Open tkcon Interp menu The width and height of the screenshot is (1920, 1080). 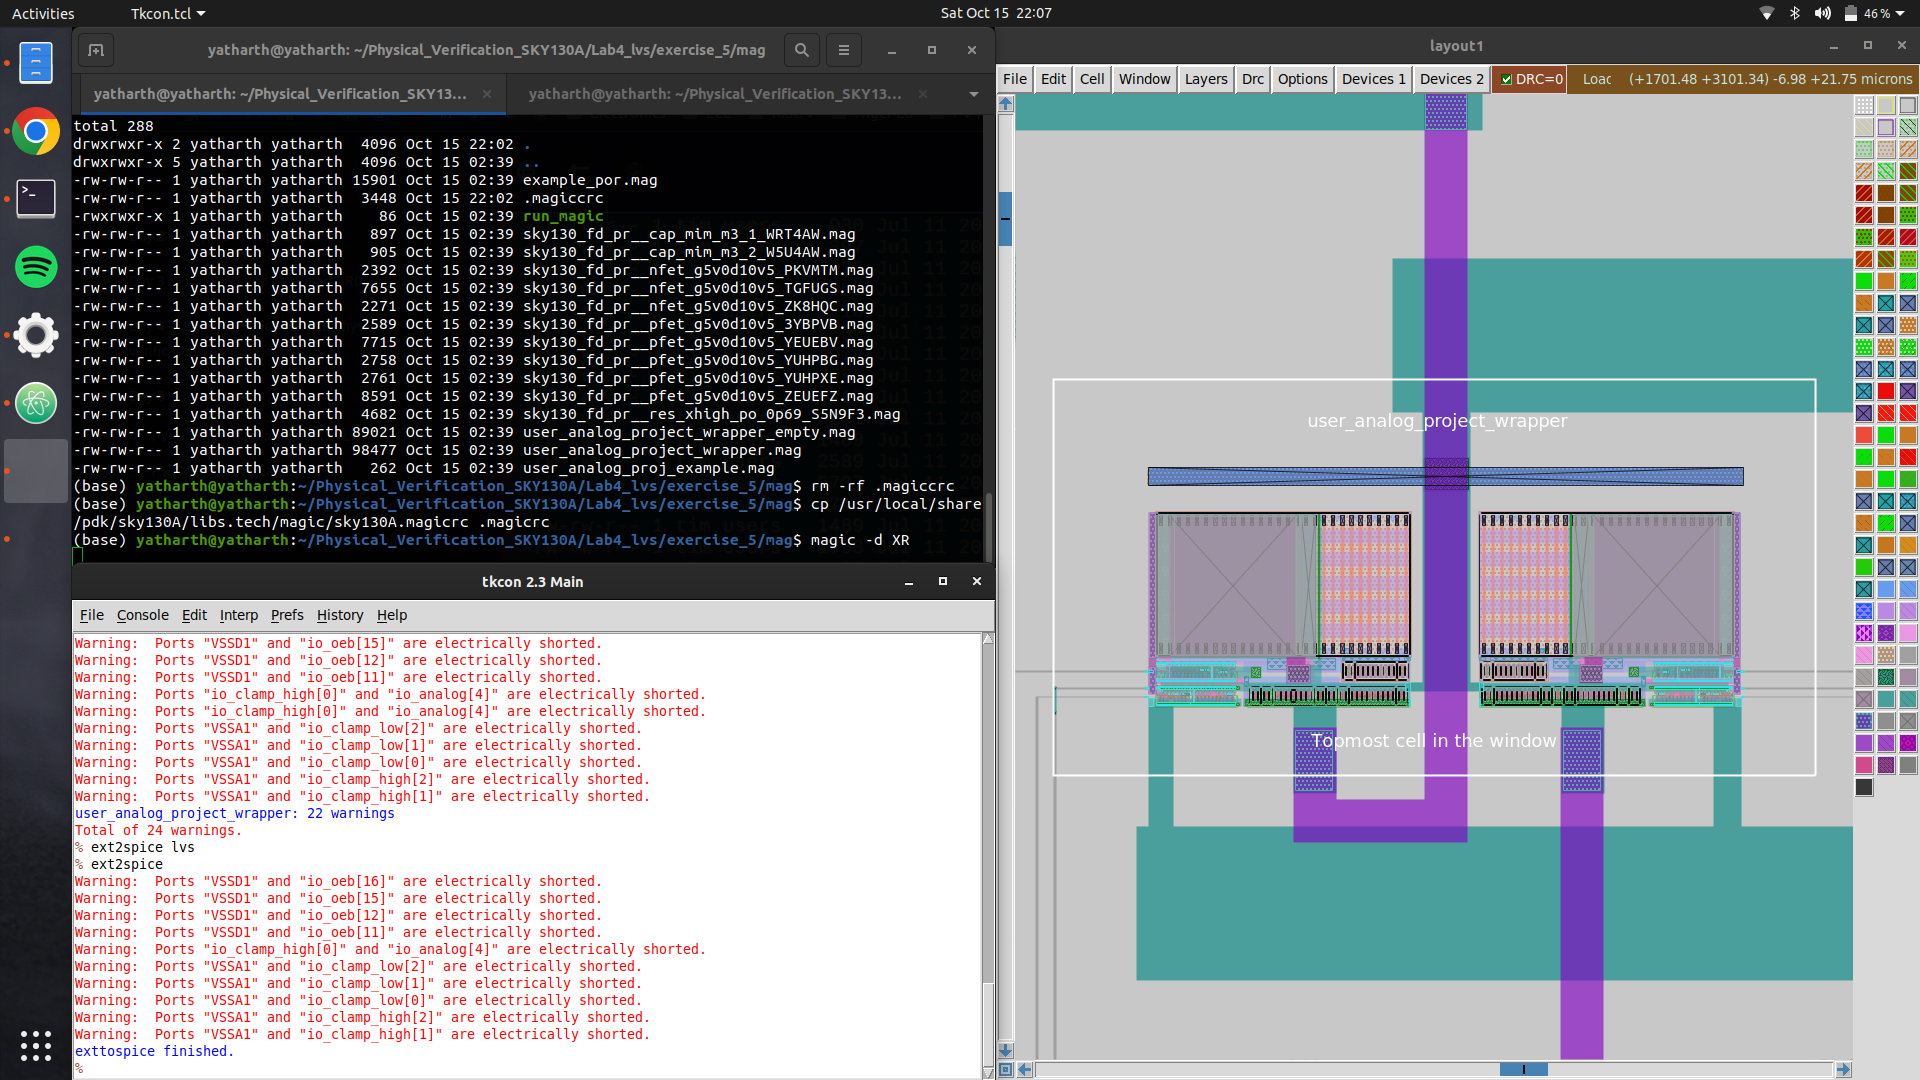pyautogui.click(x=239, y=615)
